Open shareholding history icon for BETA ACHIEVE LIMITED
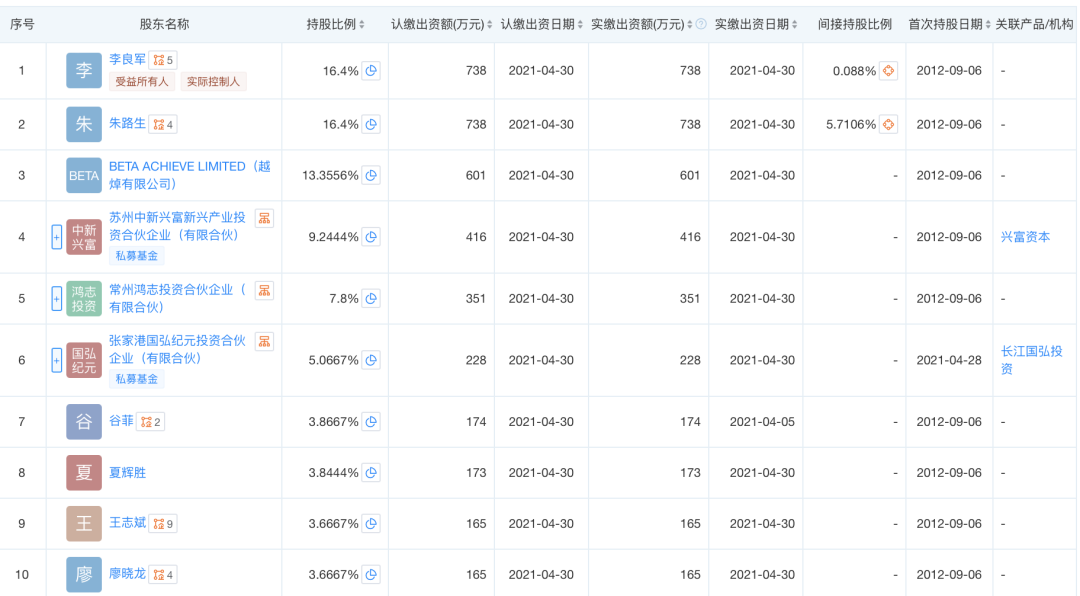Image resolution: width=1080 pixels, height=596 pixels. click(x=371, y=176)
